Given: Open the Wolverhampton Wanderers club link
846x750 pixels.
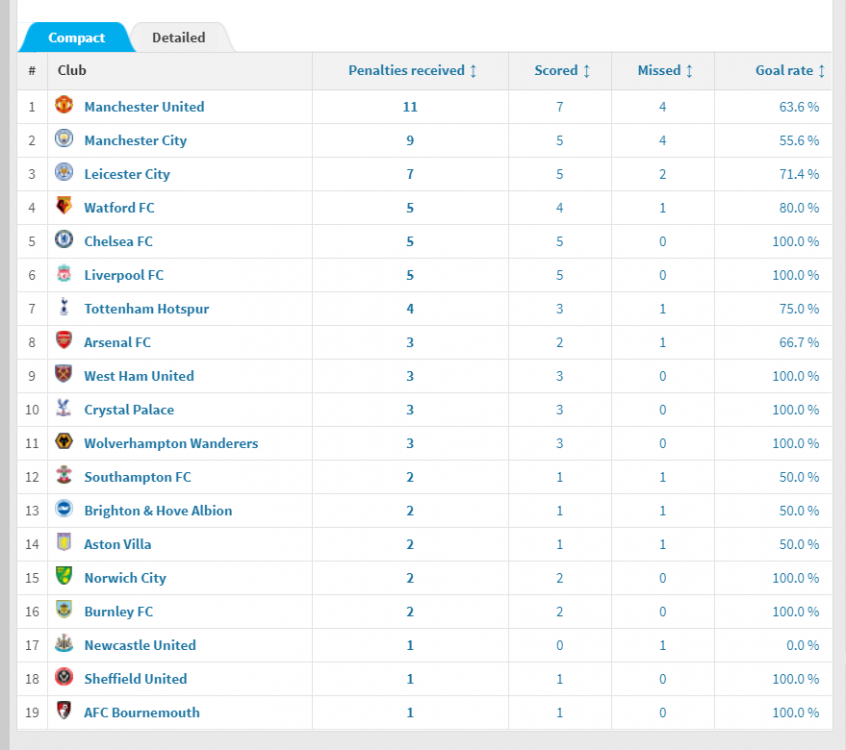Looking at the screenshot, I should 170,443.
